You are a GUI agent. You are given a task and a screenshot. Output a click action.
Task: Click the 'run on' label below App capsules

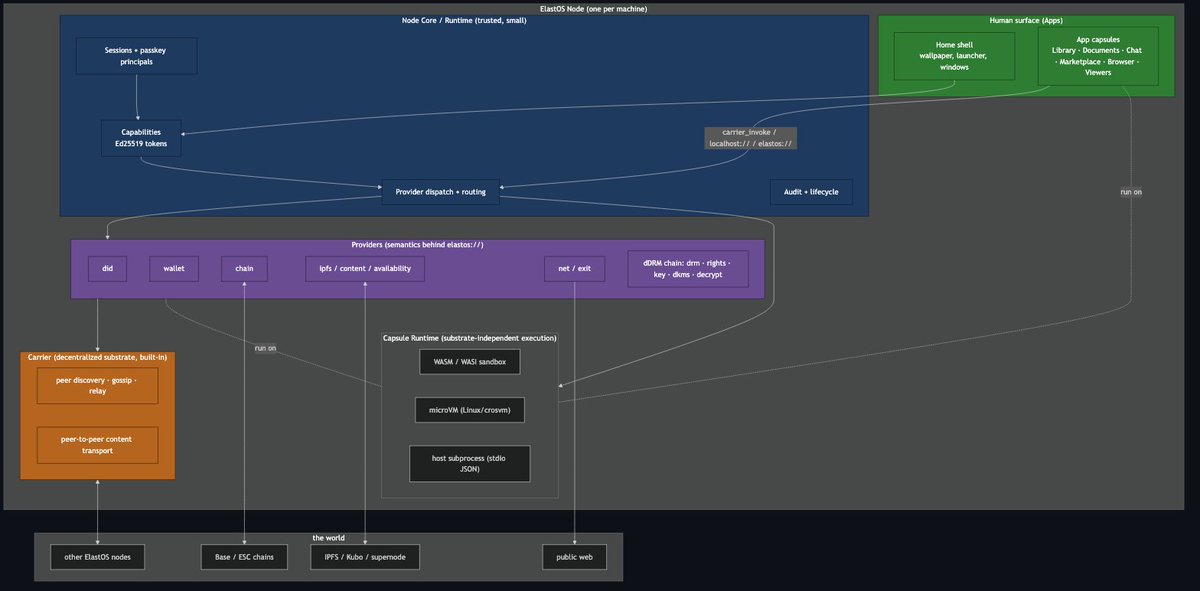[x=1130, y=191]
